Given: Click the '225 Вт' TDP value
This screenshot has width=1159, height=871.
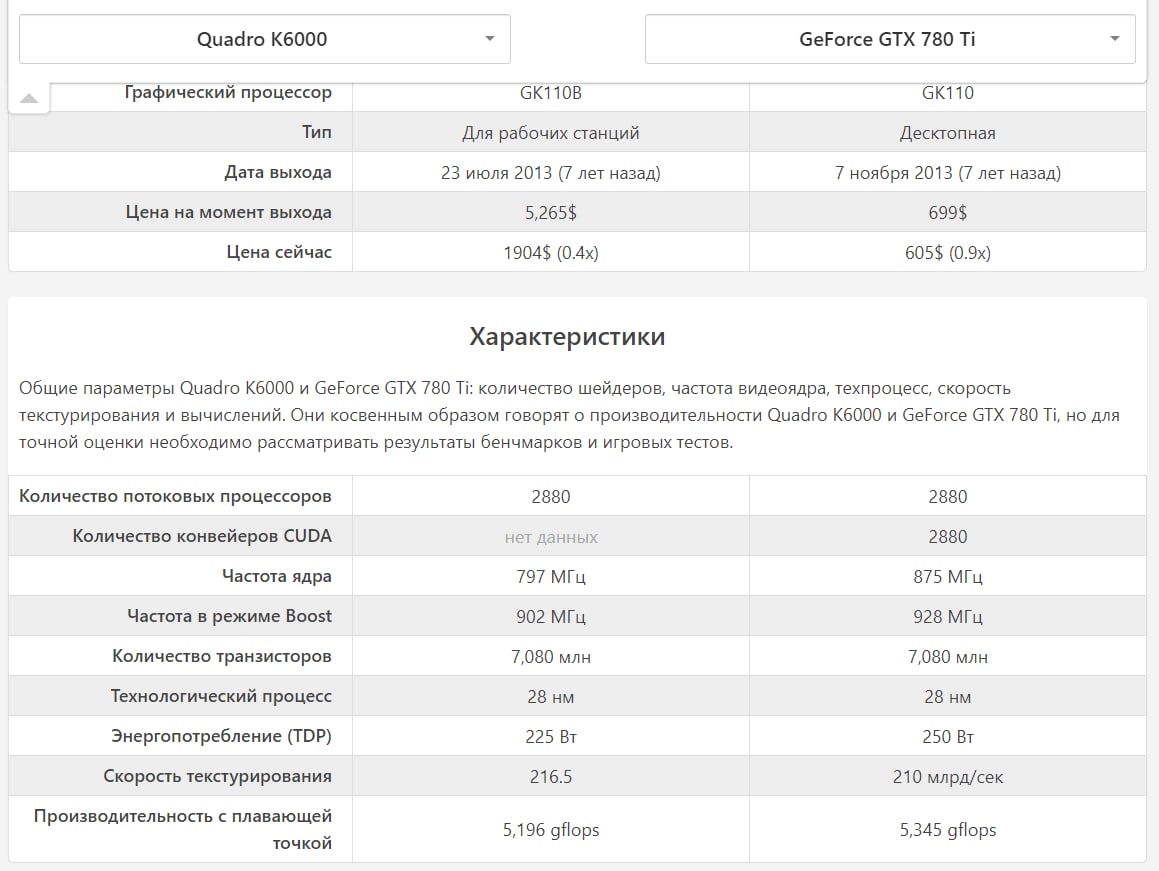Looking at the screenshot, I should 551,736.
